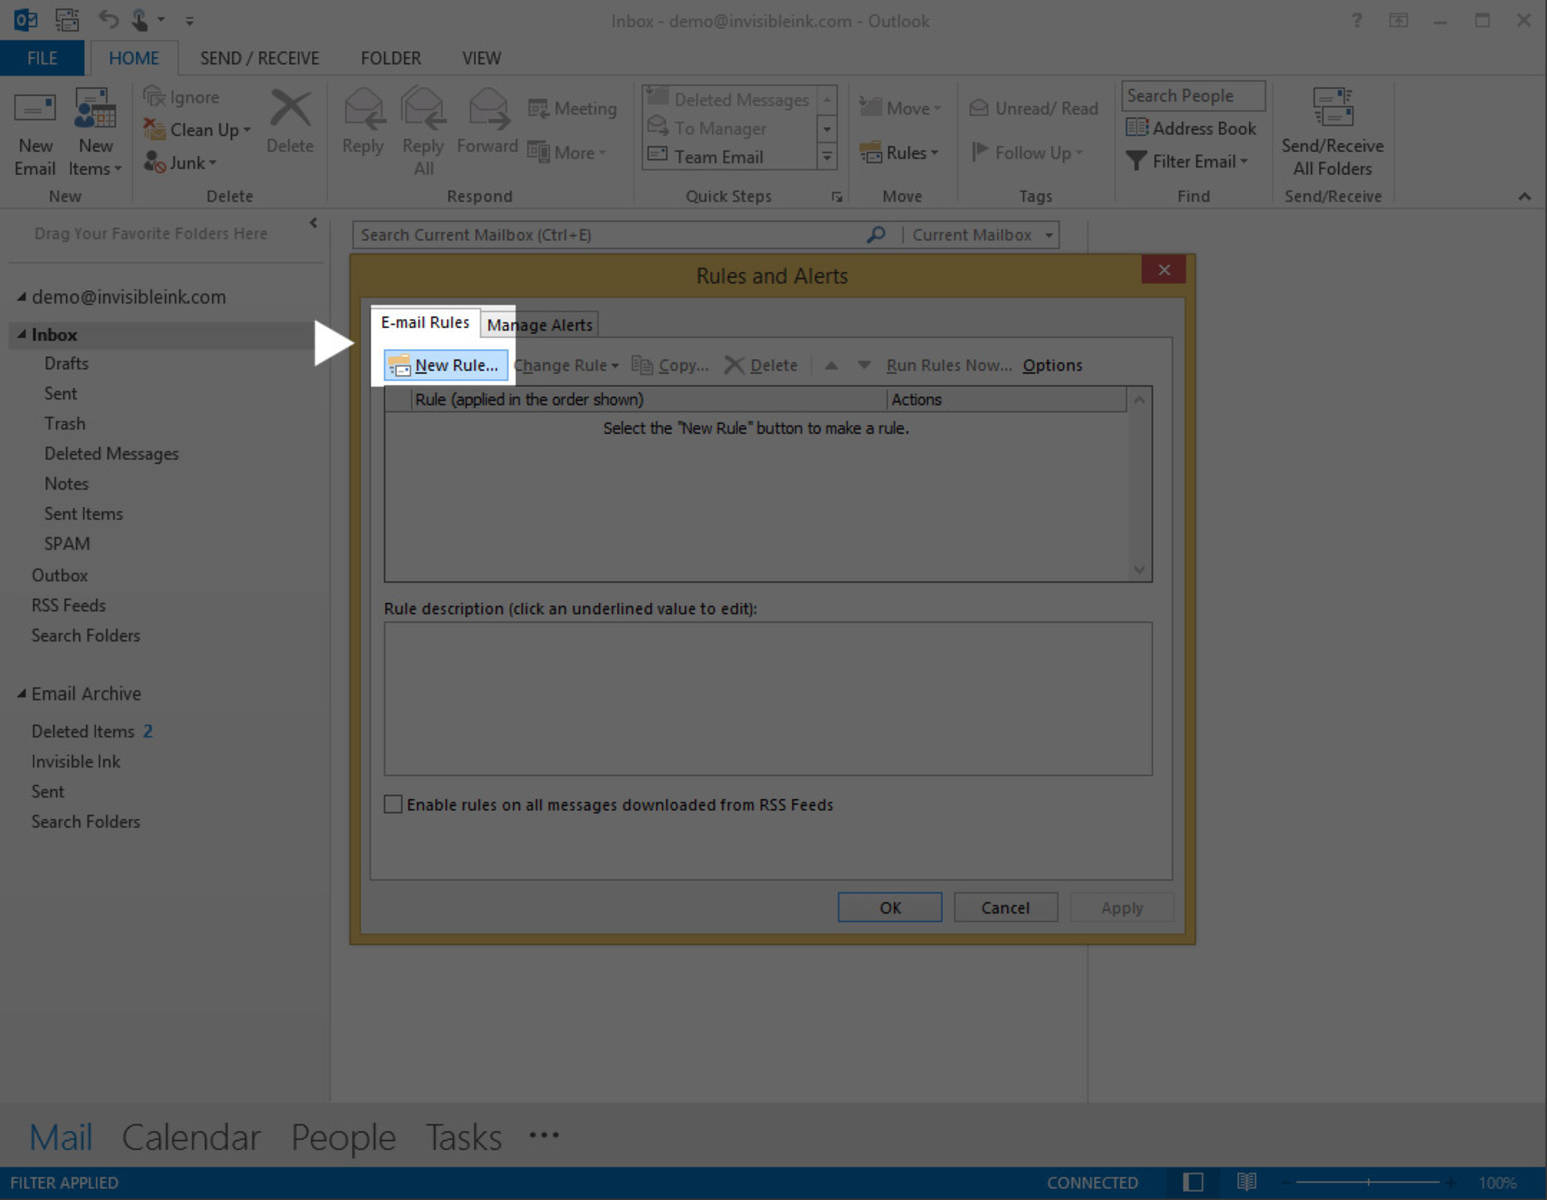
Task: Click the Delete X icon in ribbon
Action: coord(290,108)
